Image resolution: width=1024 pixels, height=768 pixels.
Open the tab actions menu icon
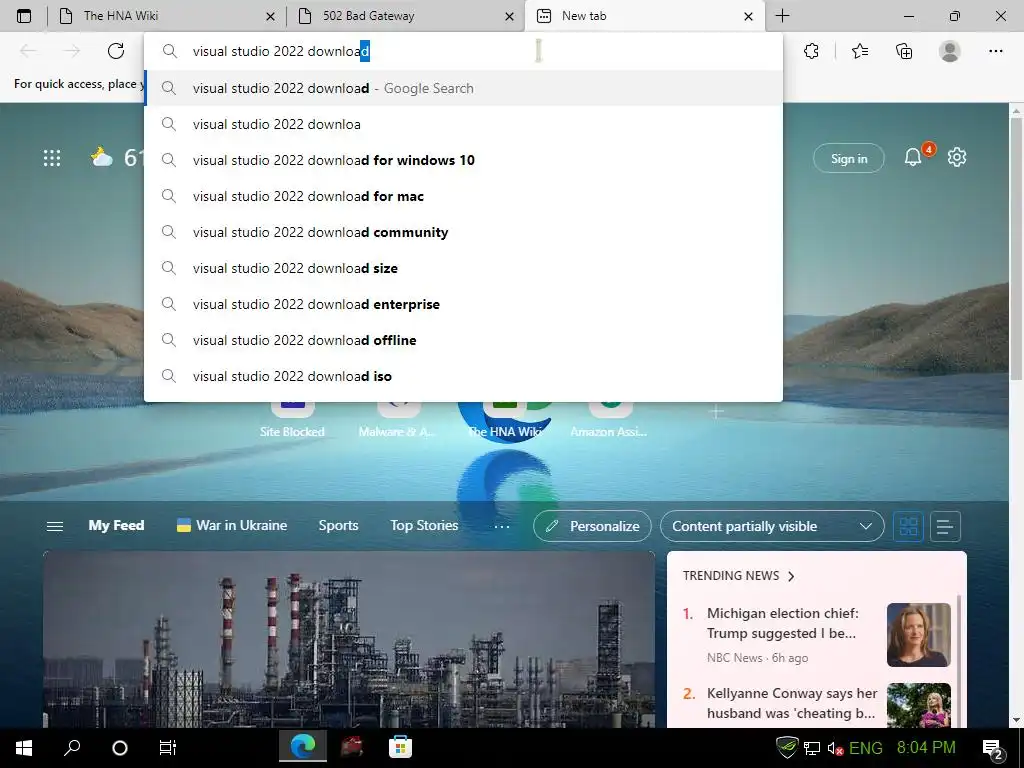pos(24,16)
